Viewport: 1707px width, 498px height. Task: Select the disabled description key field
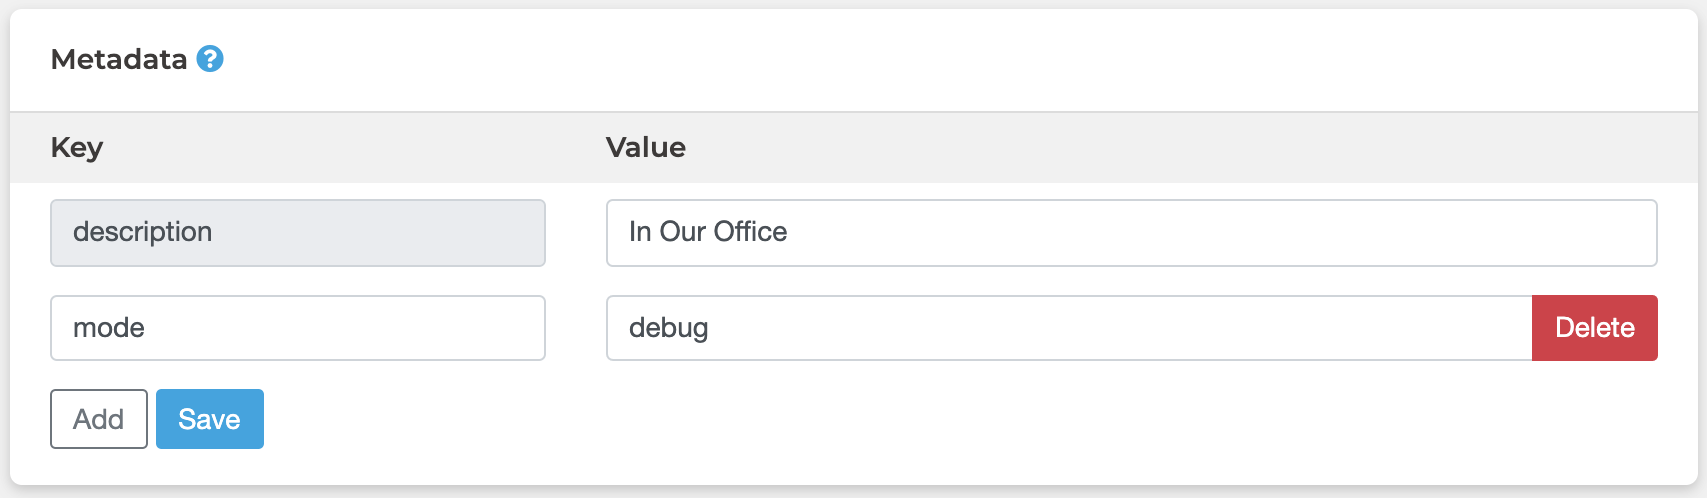pos(298,233)
